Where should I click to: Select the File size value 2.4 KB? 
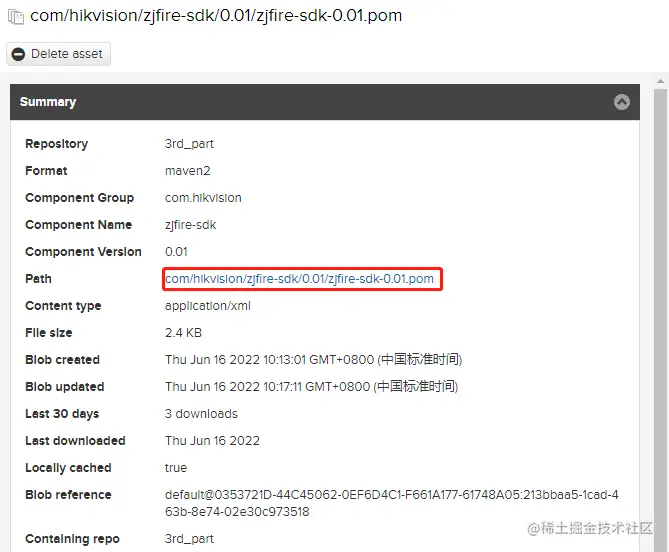pyautogui.click(x=183, y=333)
